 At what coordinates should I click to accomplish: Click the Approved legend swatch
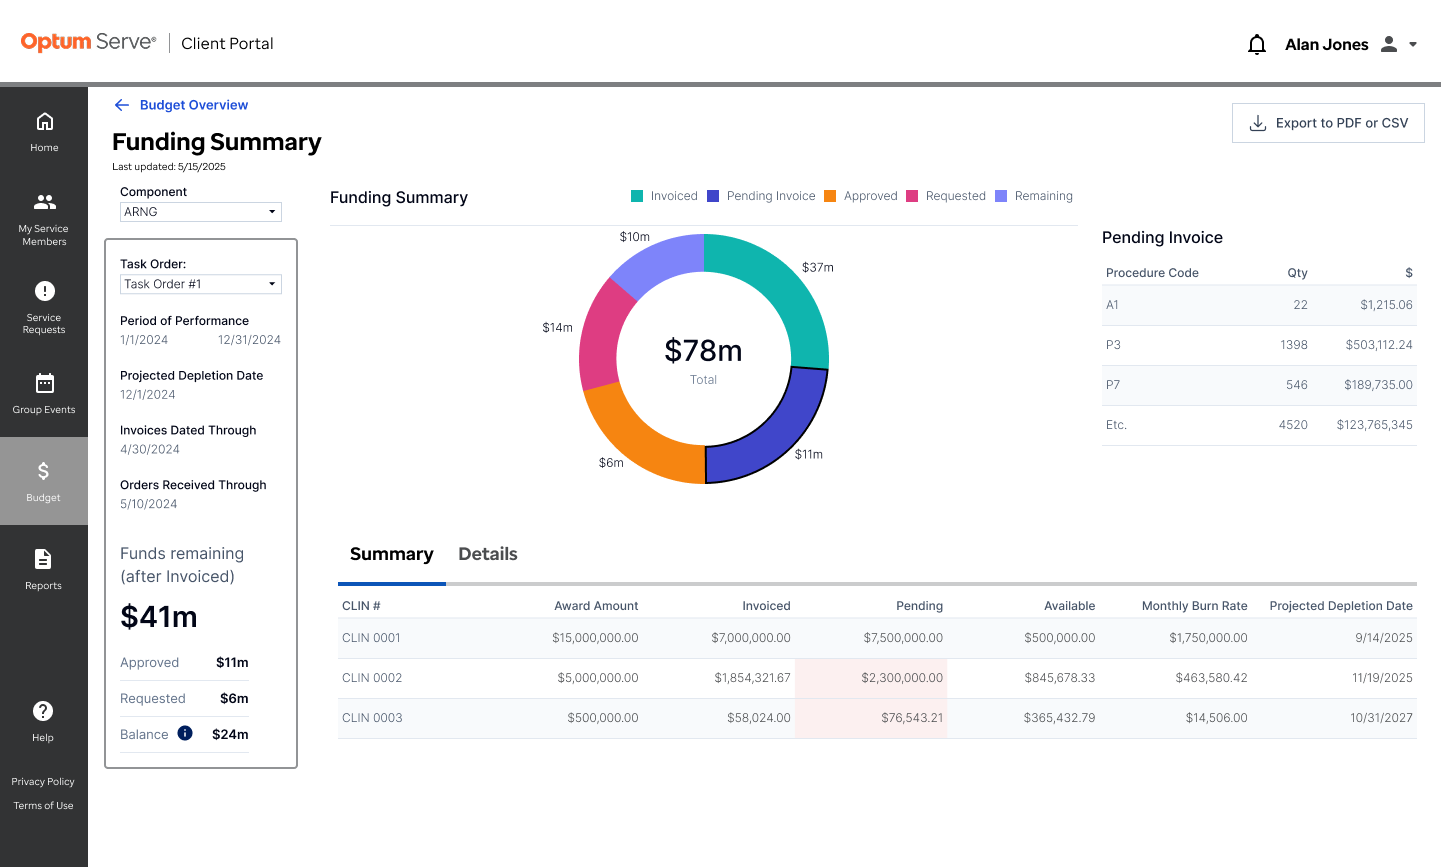(830, 196)
